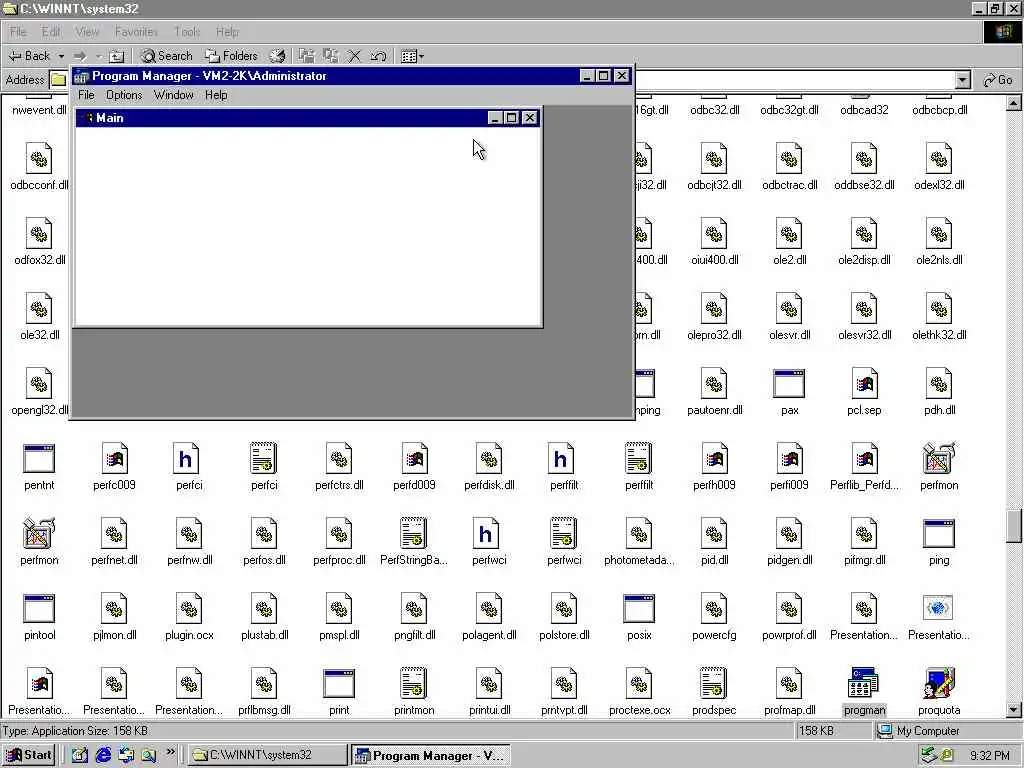This screenshot has width=1024, height=768.
Task: Select the pentnt file icon
Action: click(39, 458)
